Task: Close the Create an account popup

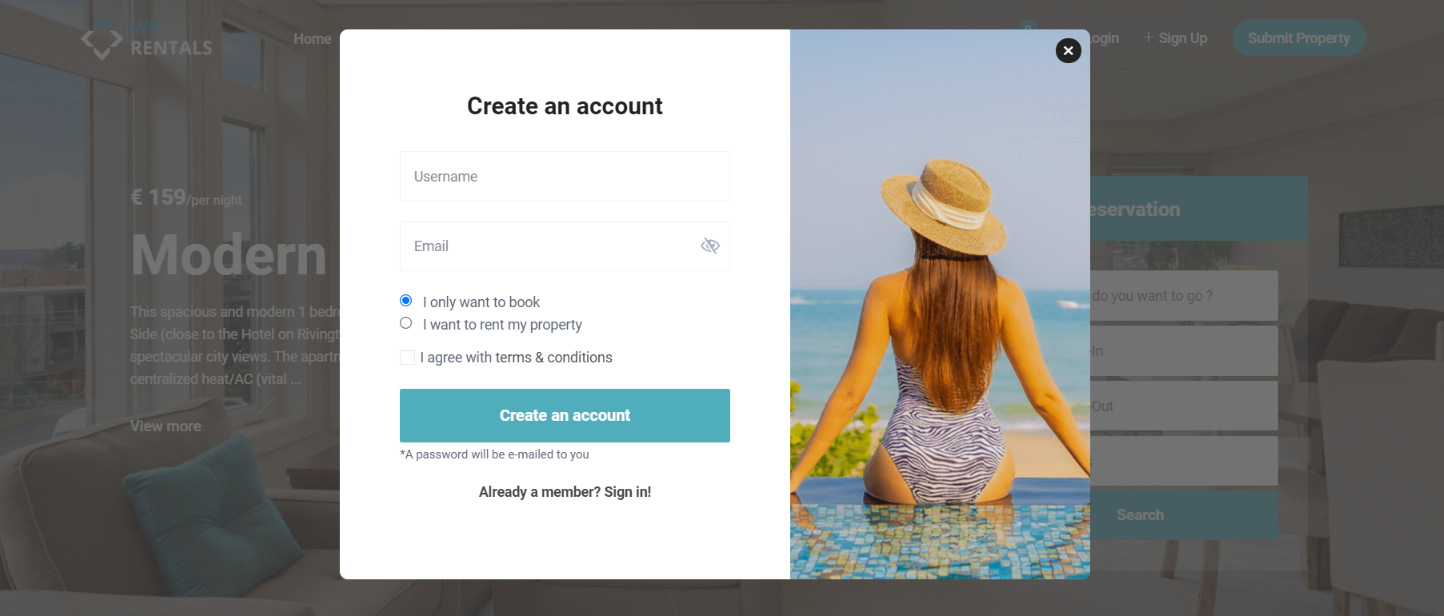Action: point(1068,50)
